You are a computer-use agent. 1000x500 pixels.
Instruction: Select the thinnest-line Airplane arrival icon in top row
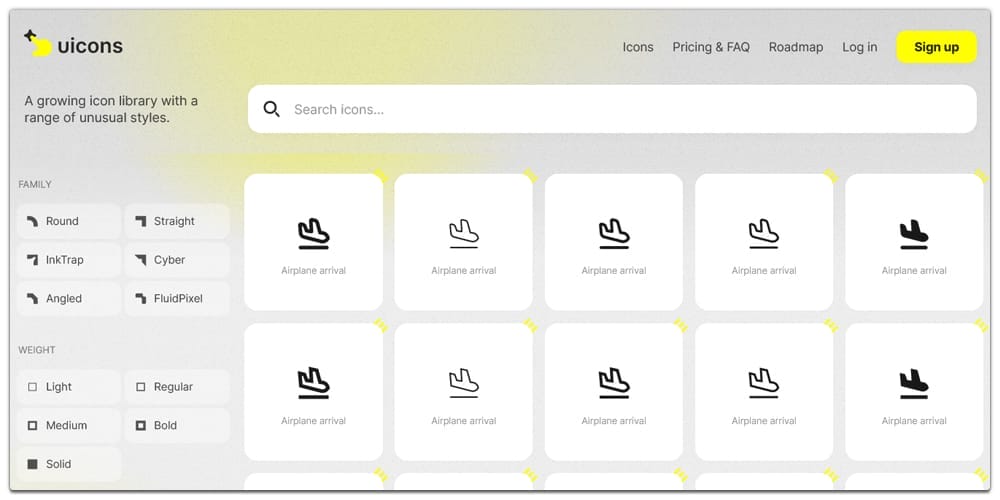463,241
